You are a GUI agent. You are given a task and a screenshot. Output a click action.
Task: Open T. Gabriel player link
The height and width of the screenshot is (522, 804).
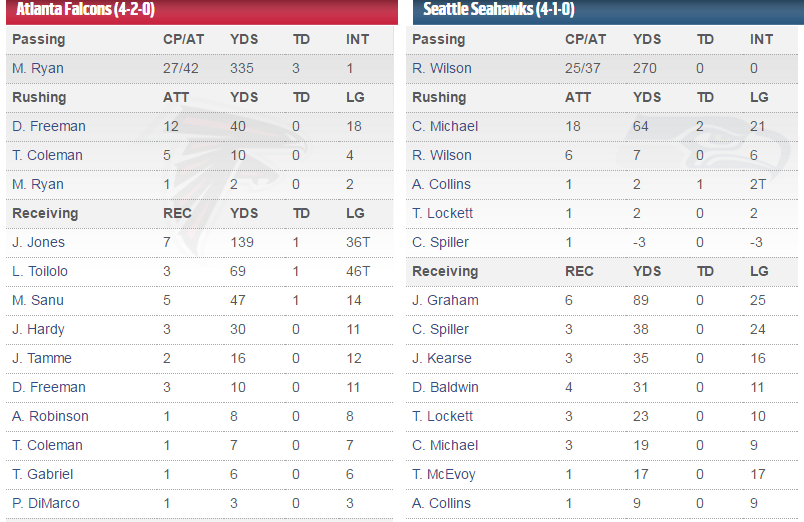point(42,474)
